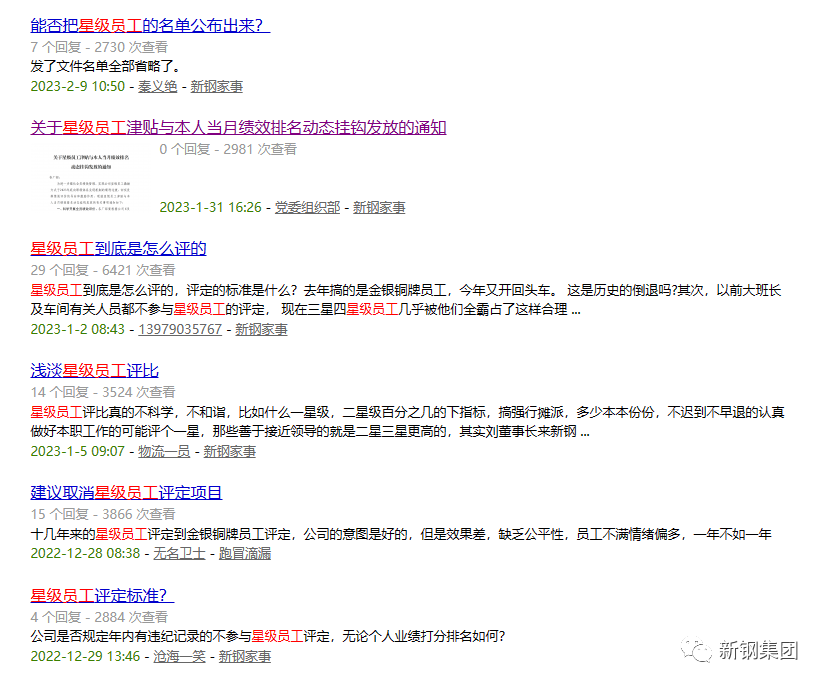Open 新钢家事 board beside 物流一员
The width and height of the screenshot is (825, 686).
(x=229, y=451)
